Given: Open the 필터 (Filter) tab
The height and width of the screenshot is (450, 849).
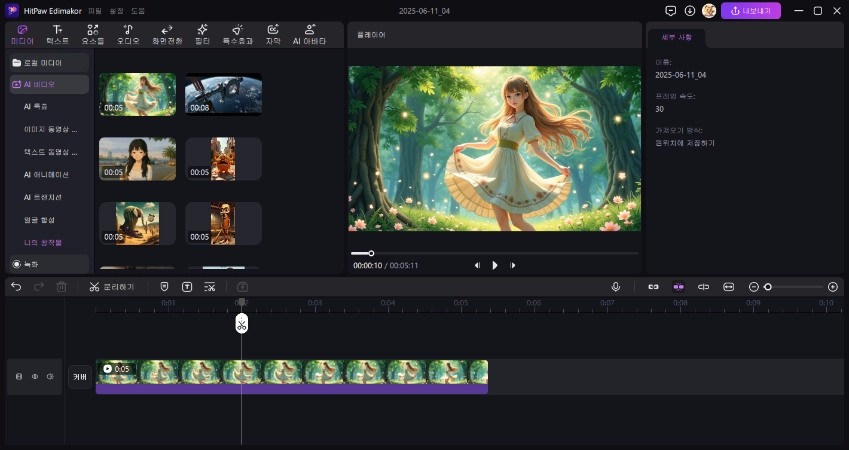Looking at the screenshot, I should pyautogui.click(x=203, y=35).
